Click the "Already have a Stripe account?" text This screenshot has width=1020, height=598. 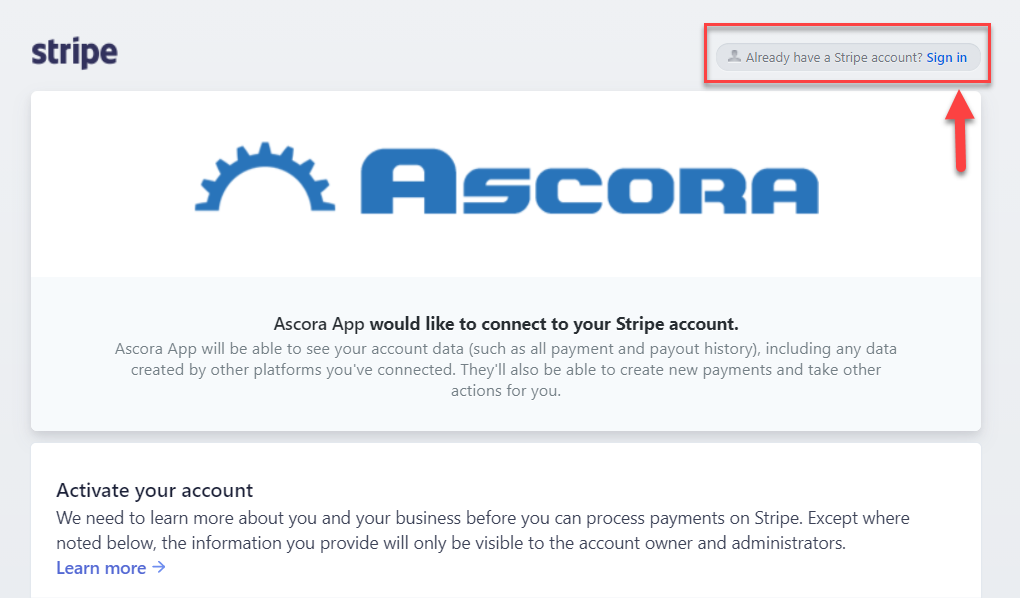[834, 57]
